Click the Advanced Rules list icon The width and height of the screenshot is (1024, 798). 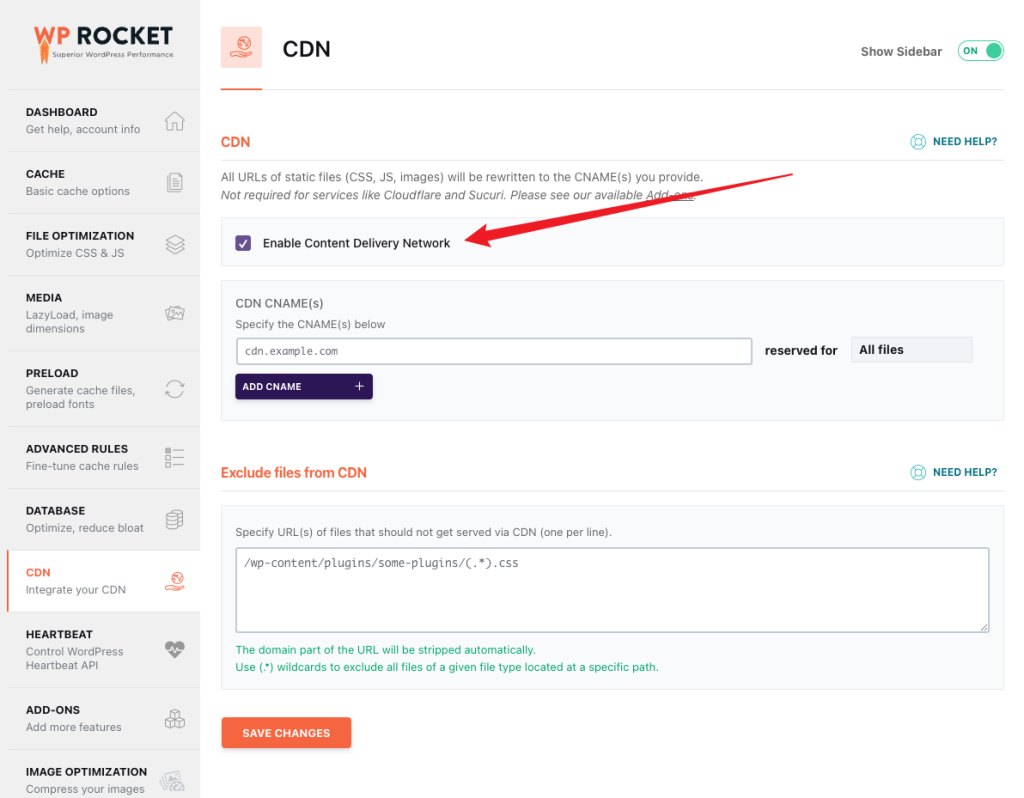tap(174, 457)
